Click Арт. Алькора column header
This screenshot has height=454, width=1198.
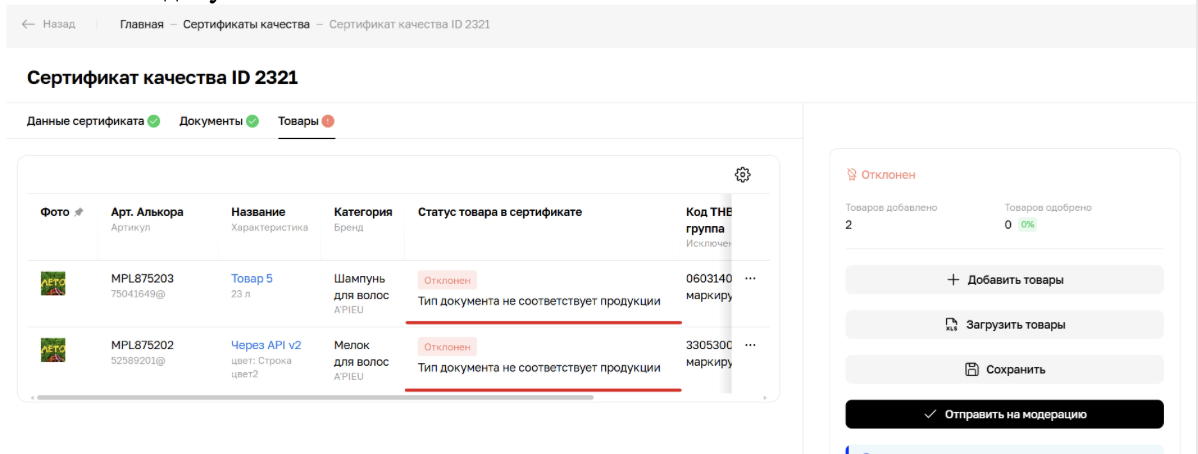click(x=147, y=212)
